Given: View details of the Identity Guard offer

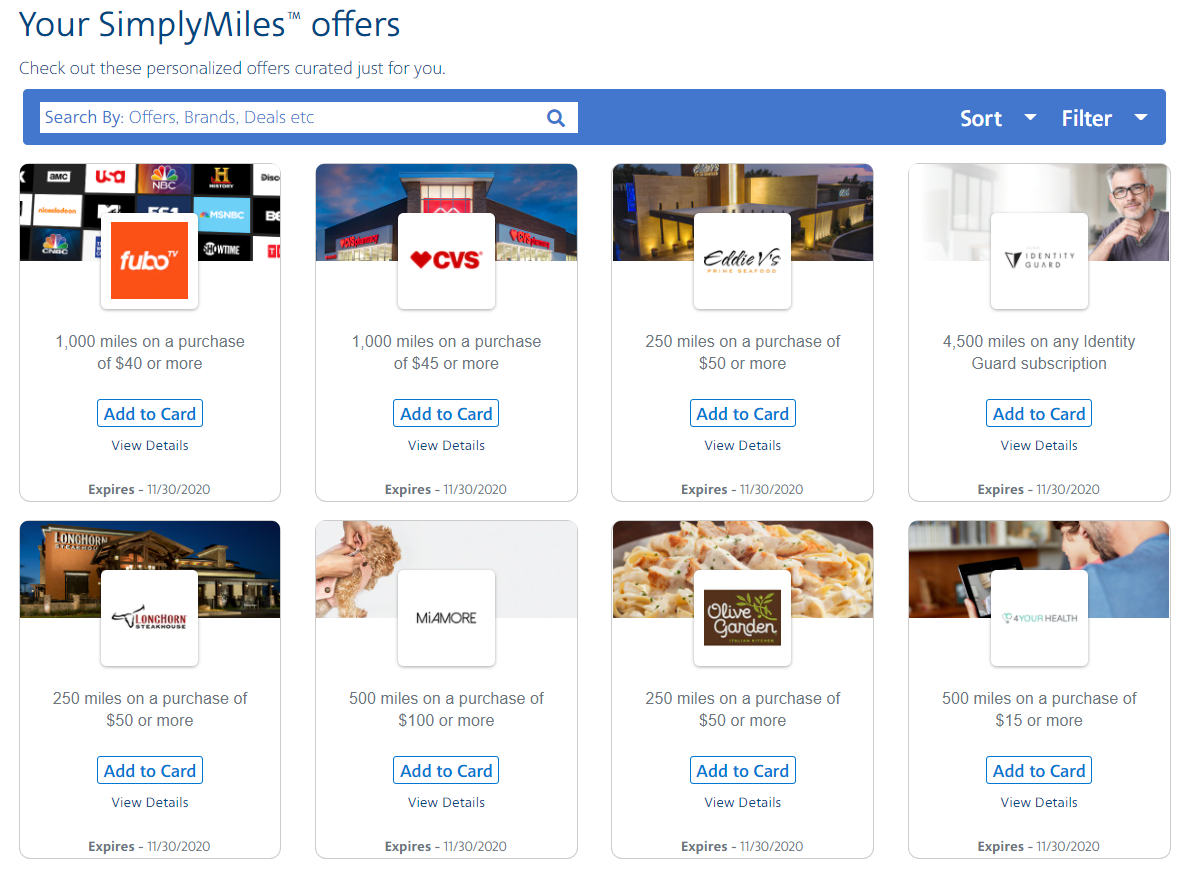Looking at the screenshot, I should tap(1039, 445).
